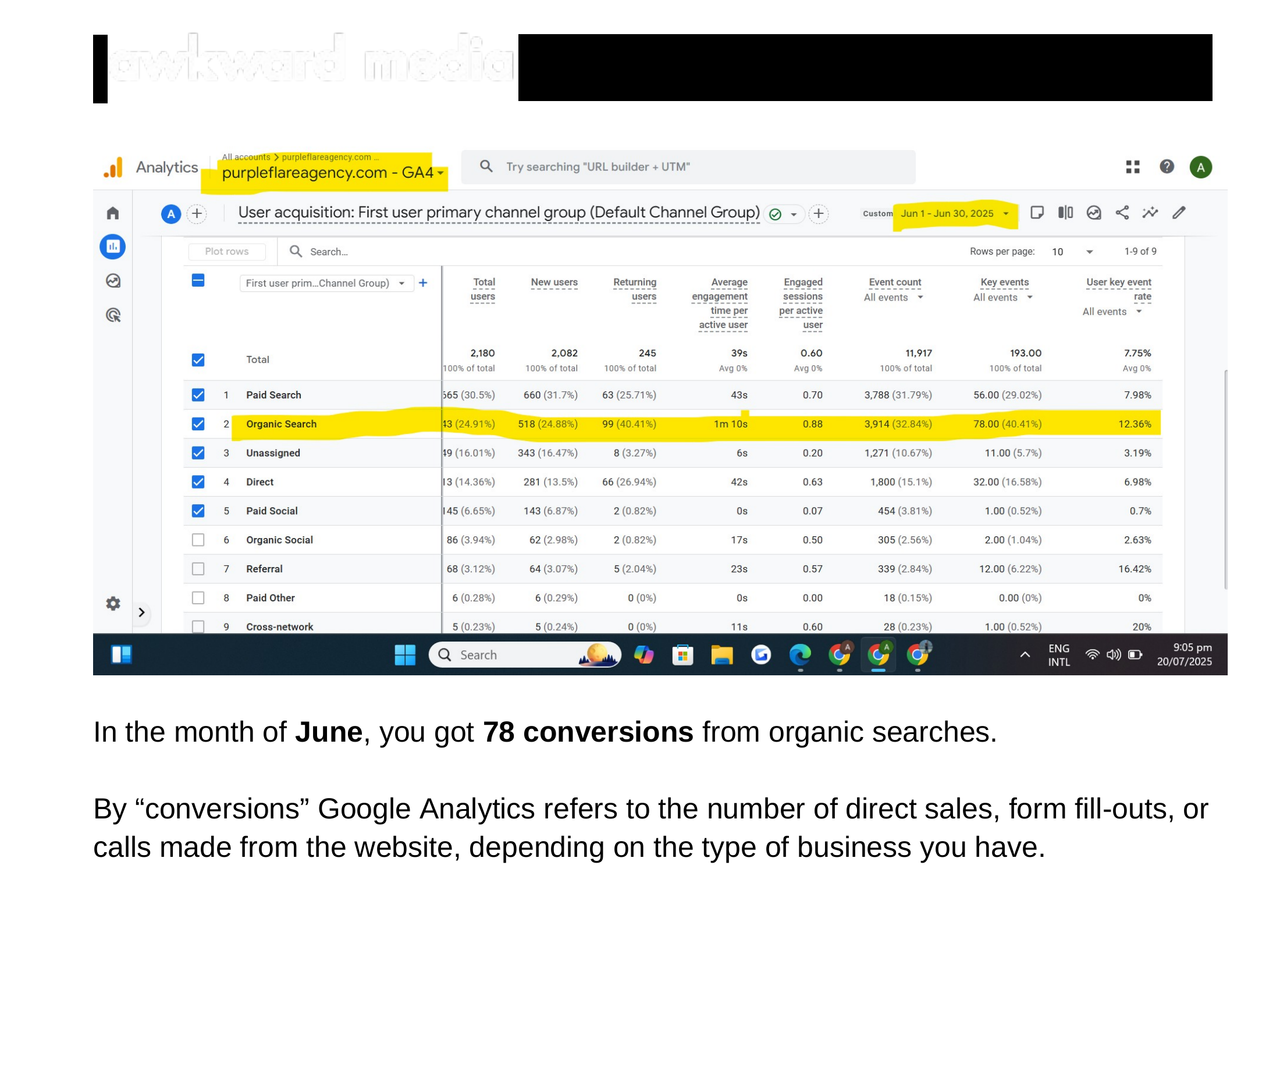Click the Google apps grid icon
The height and width of the screenshot is (1076, 1280).
tap(1133, 167)
